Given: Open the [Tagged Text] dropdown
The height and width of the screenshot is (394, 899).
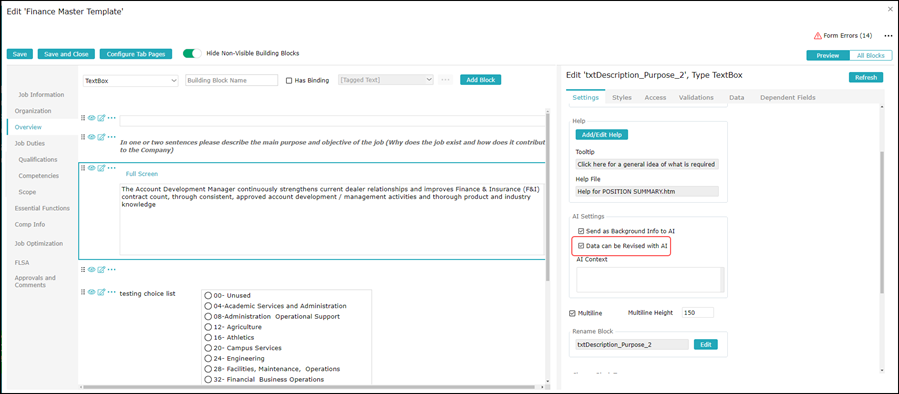Looking at the screenshot, I should pos(386,80).
